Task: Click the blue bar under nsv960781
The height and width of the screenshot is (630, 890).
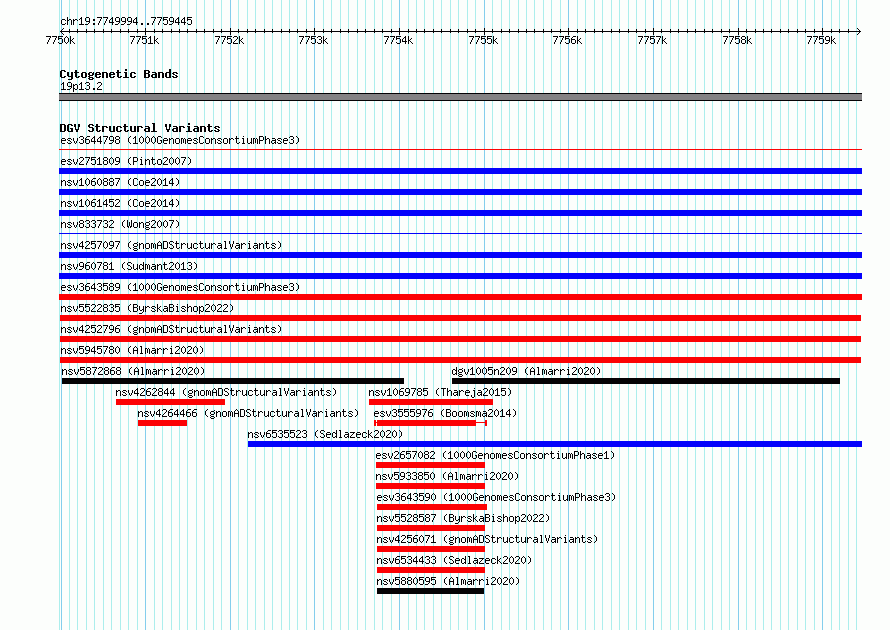Action: coord(460,276)
